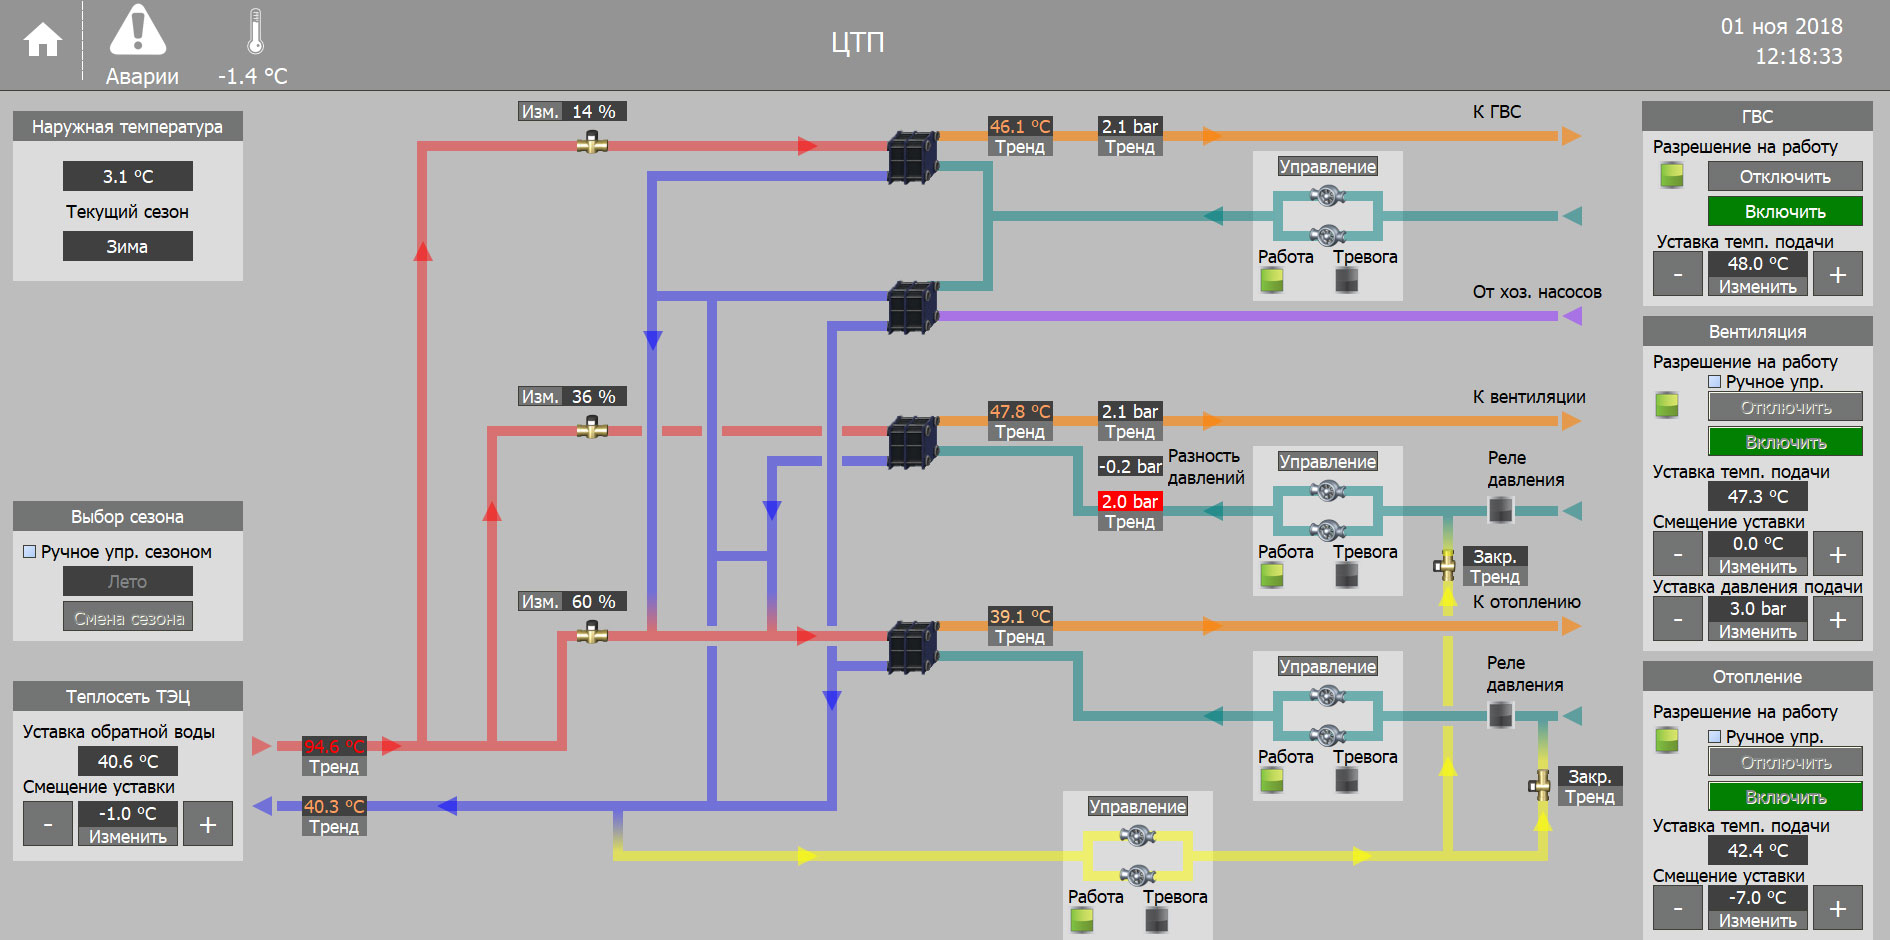
Task: Click the 3.1 °C outdoor temperature field
Action: pos(128,176)
